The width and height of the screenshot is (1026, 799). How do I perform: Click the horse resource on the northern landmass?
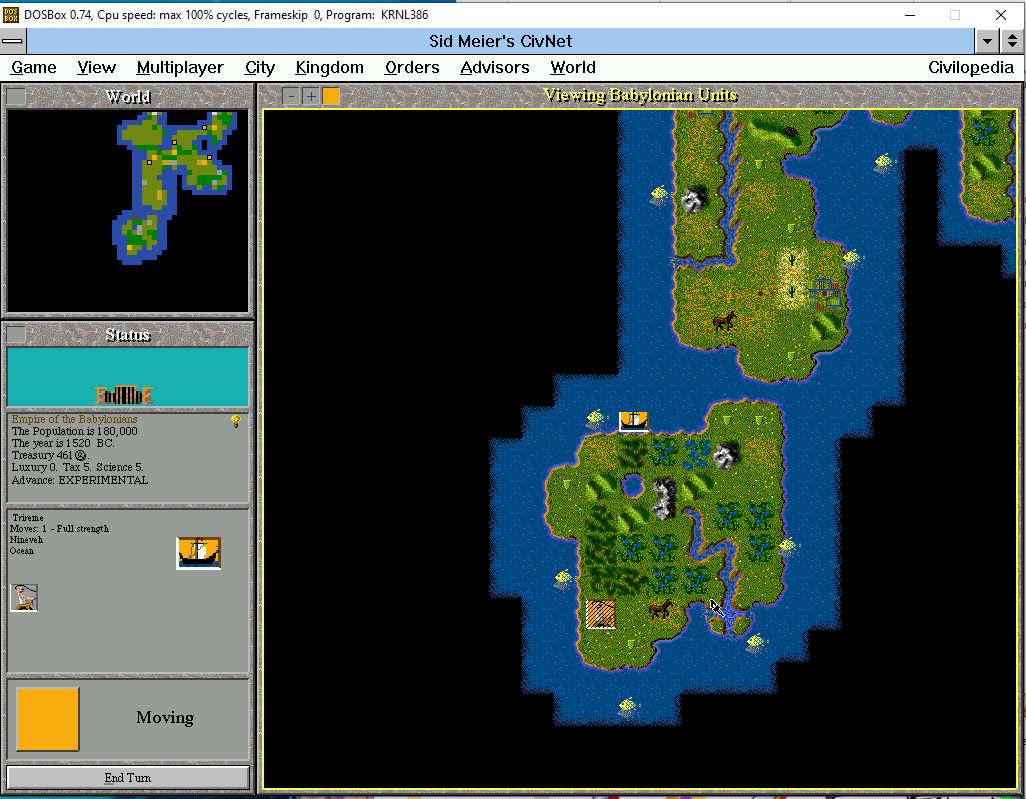pyautogui.click(x=724, y=321)
